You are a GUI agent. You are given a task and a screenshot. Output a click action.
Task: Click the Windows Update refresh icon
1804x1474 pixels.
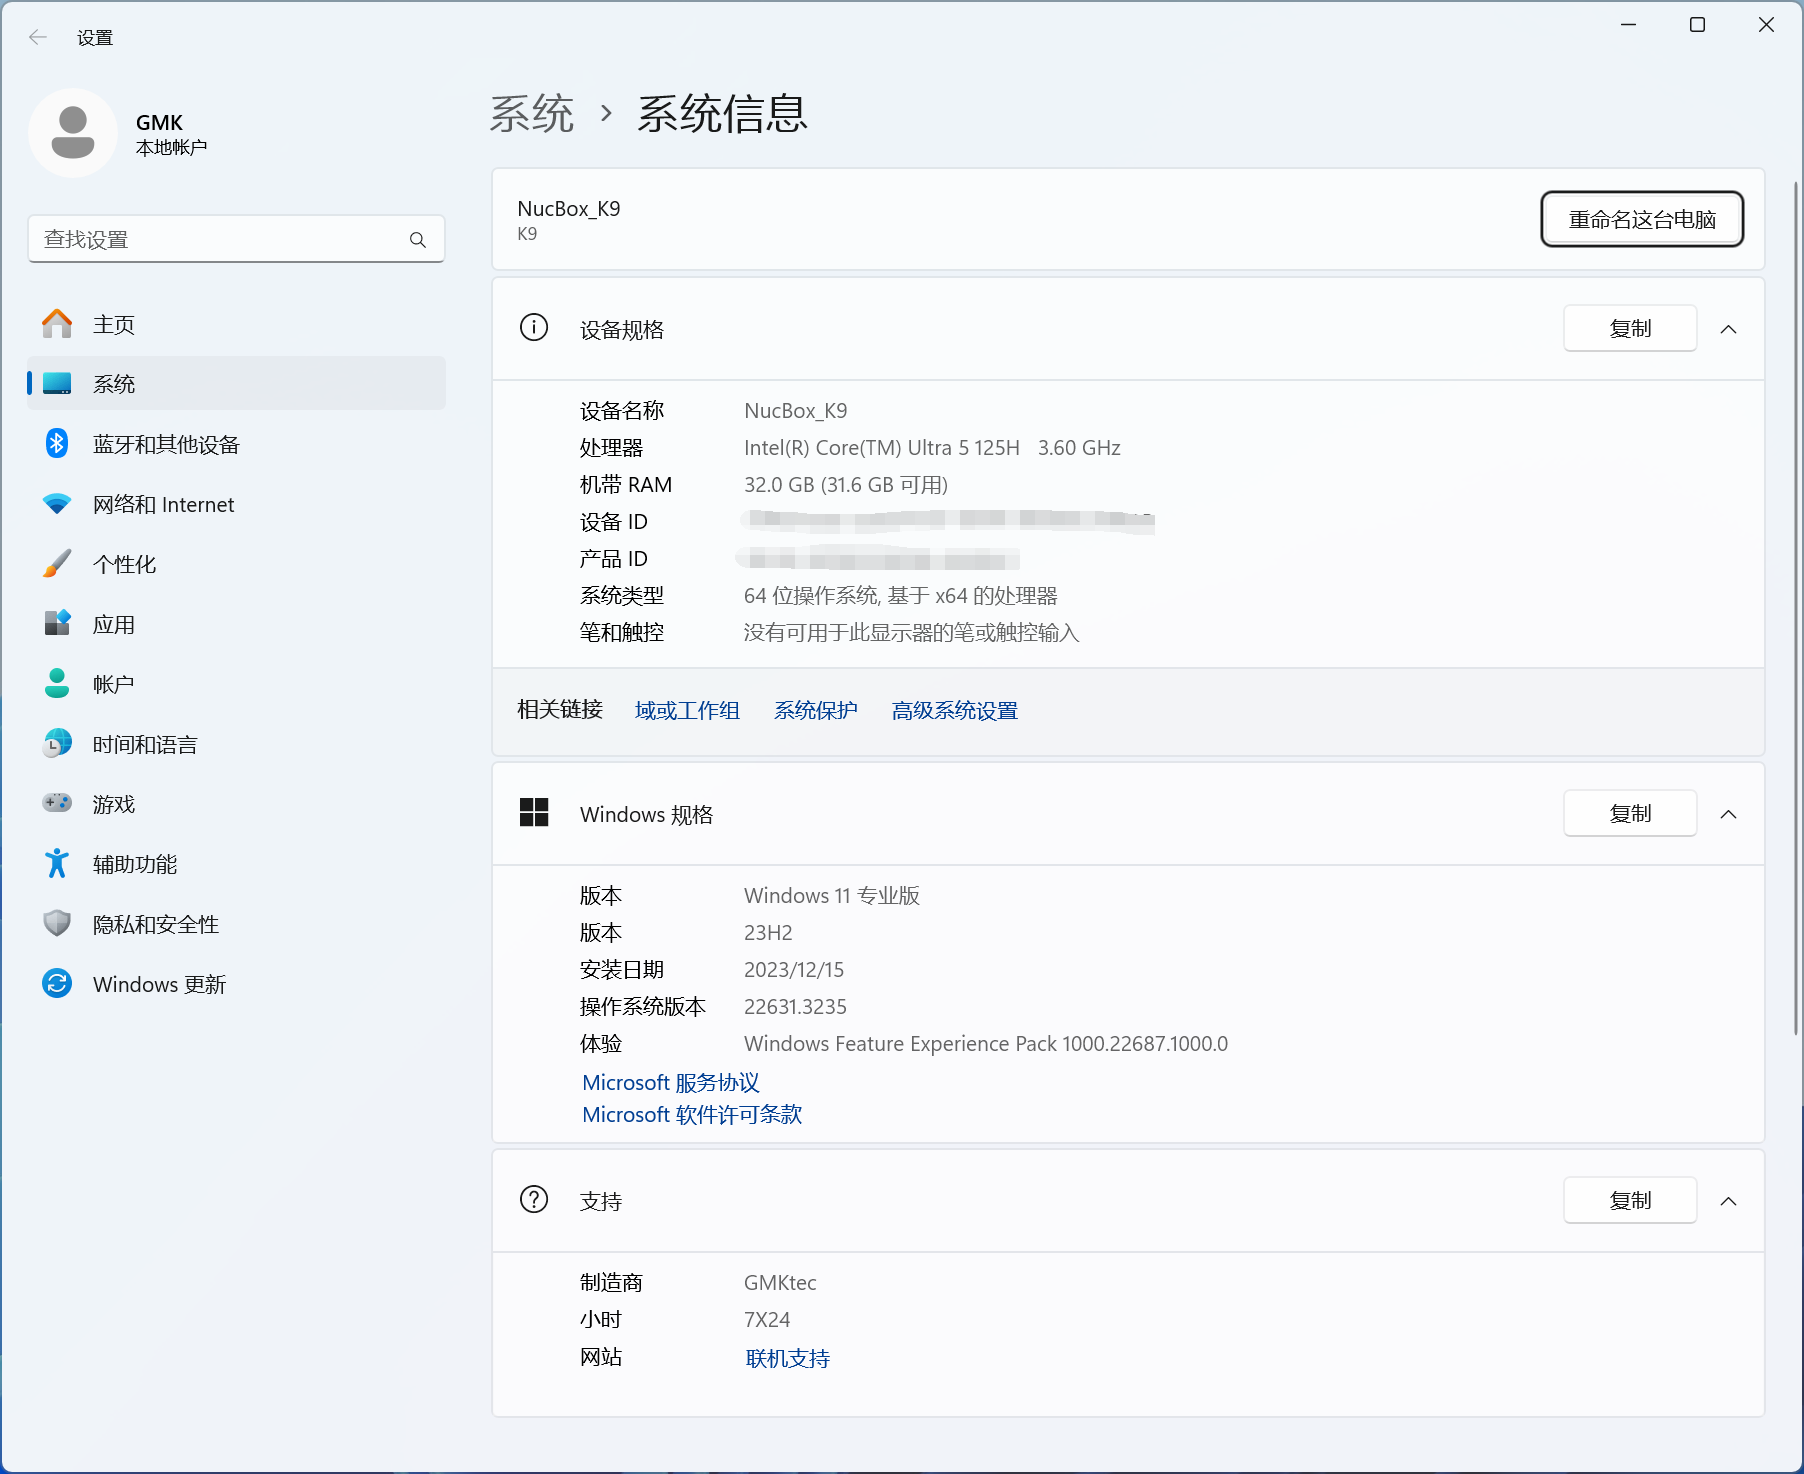[57, 984]
